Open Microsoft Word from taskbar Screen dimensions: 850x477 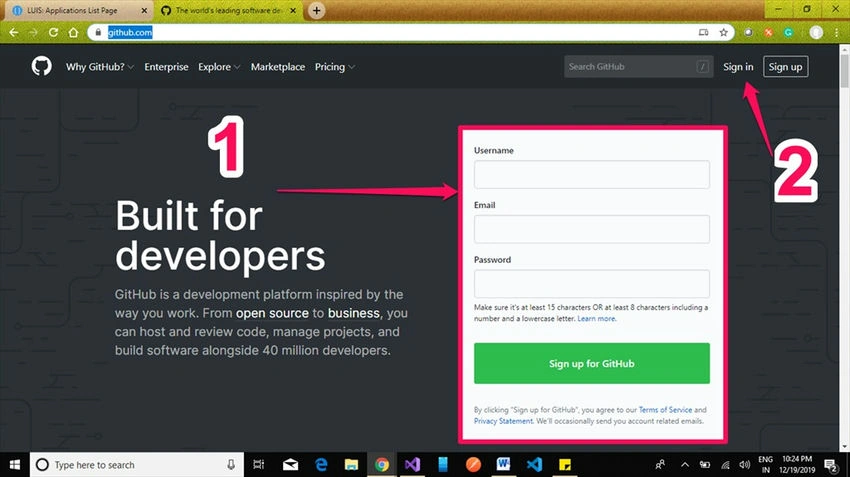[x=503, y=465]
